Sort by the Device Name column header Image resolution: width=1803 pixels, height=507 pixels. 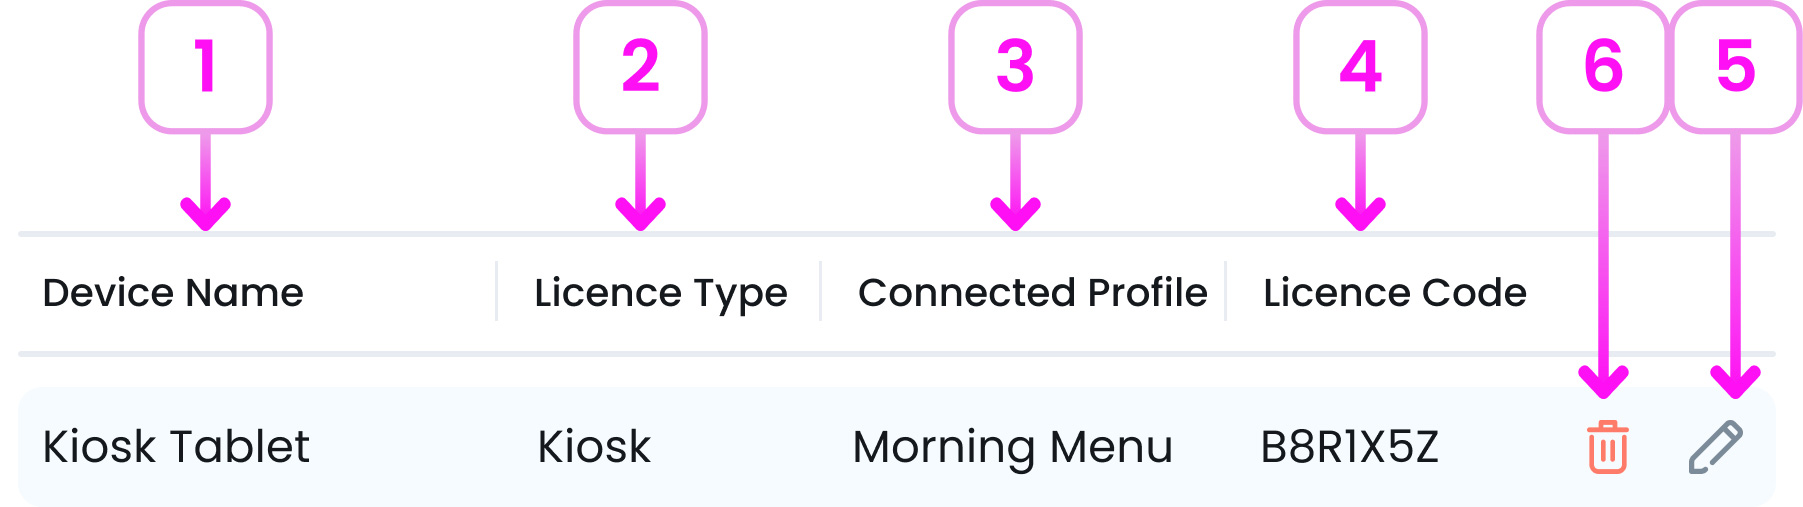[173, 293]
